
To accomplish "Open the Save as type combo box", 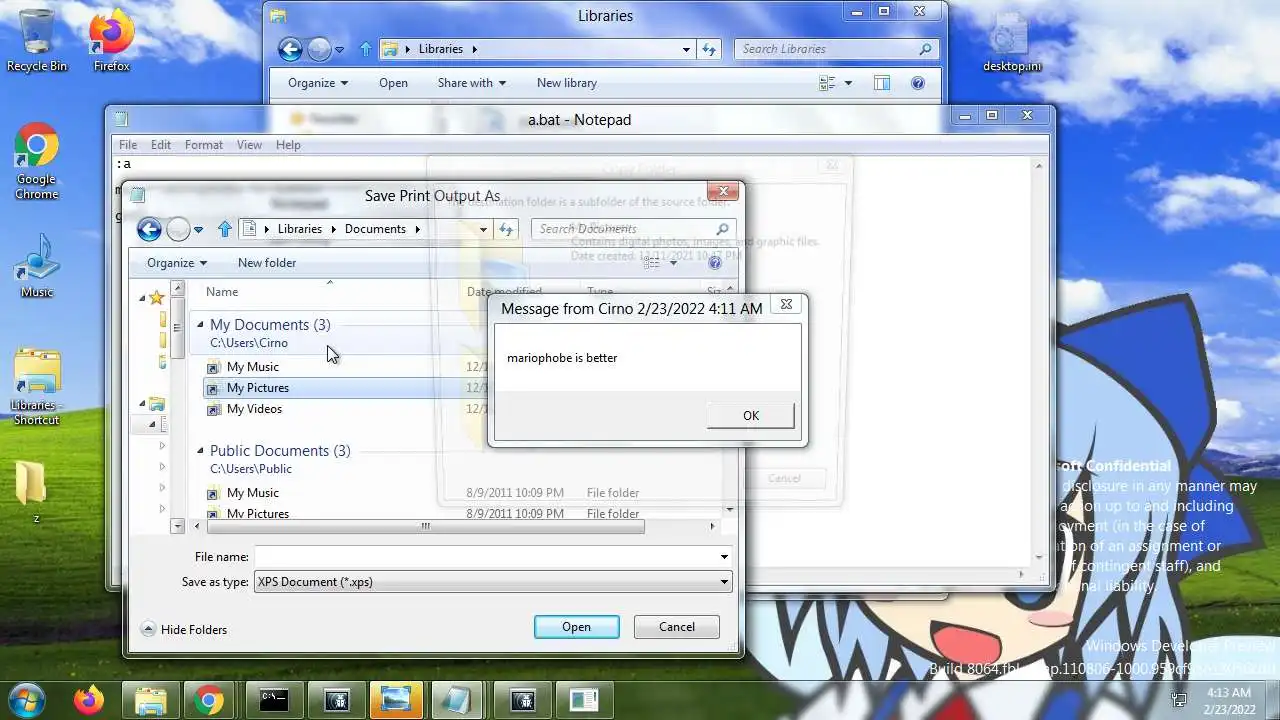I will click(x=493, y=582).
